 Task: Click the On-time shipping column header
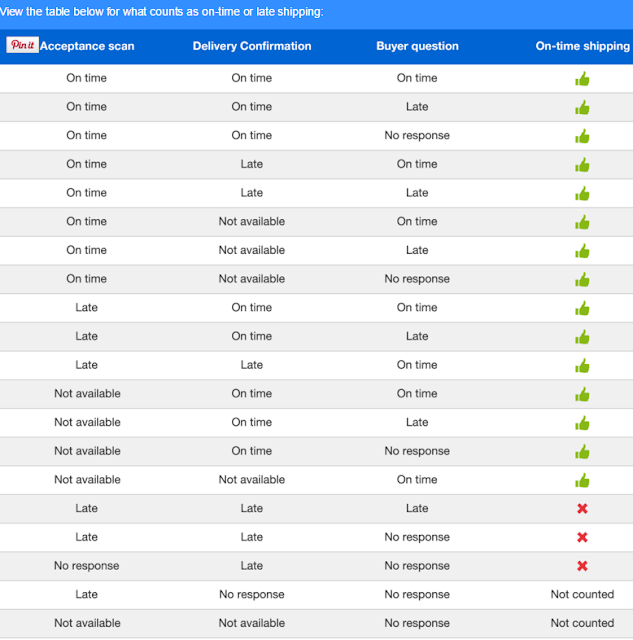(582, 46)
